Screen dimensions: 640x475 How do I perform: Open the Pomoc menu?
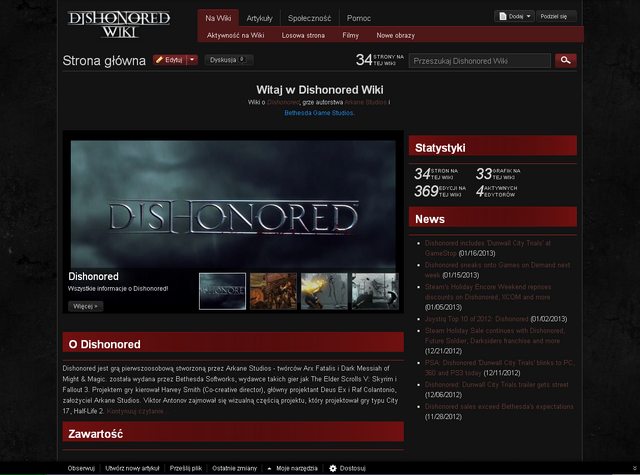[x=359, y=18]
